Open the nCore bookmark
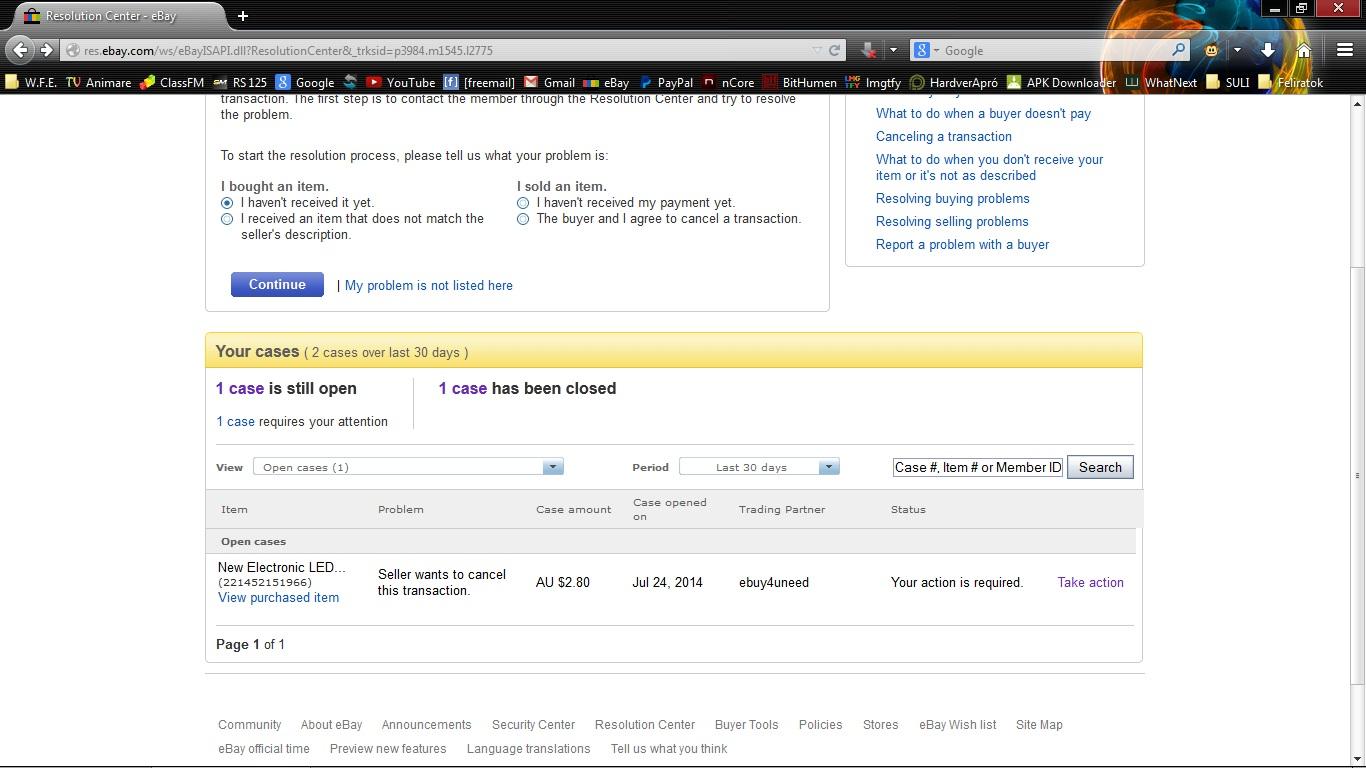The width and height of the screenshot is (1366, 768). 728,82
